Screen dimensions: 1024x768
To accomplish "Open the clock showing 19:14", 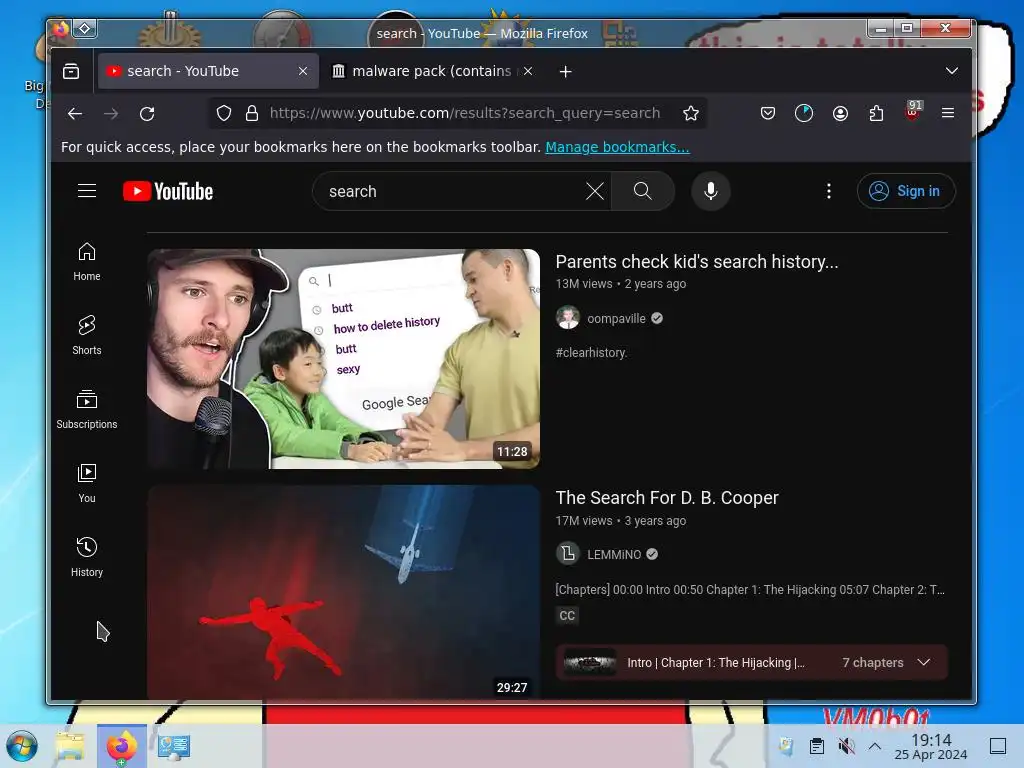I will click(931, 746).
